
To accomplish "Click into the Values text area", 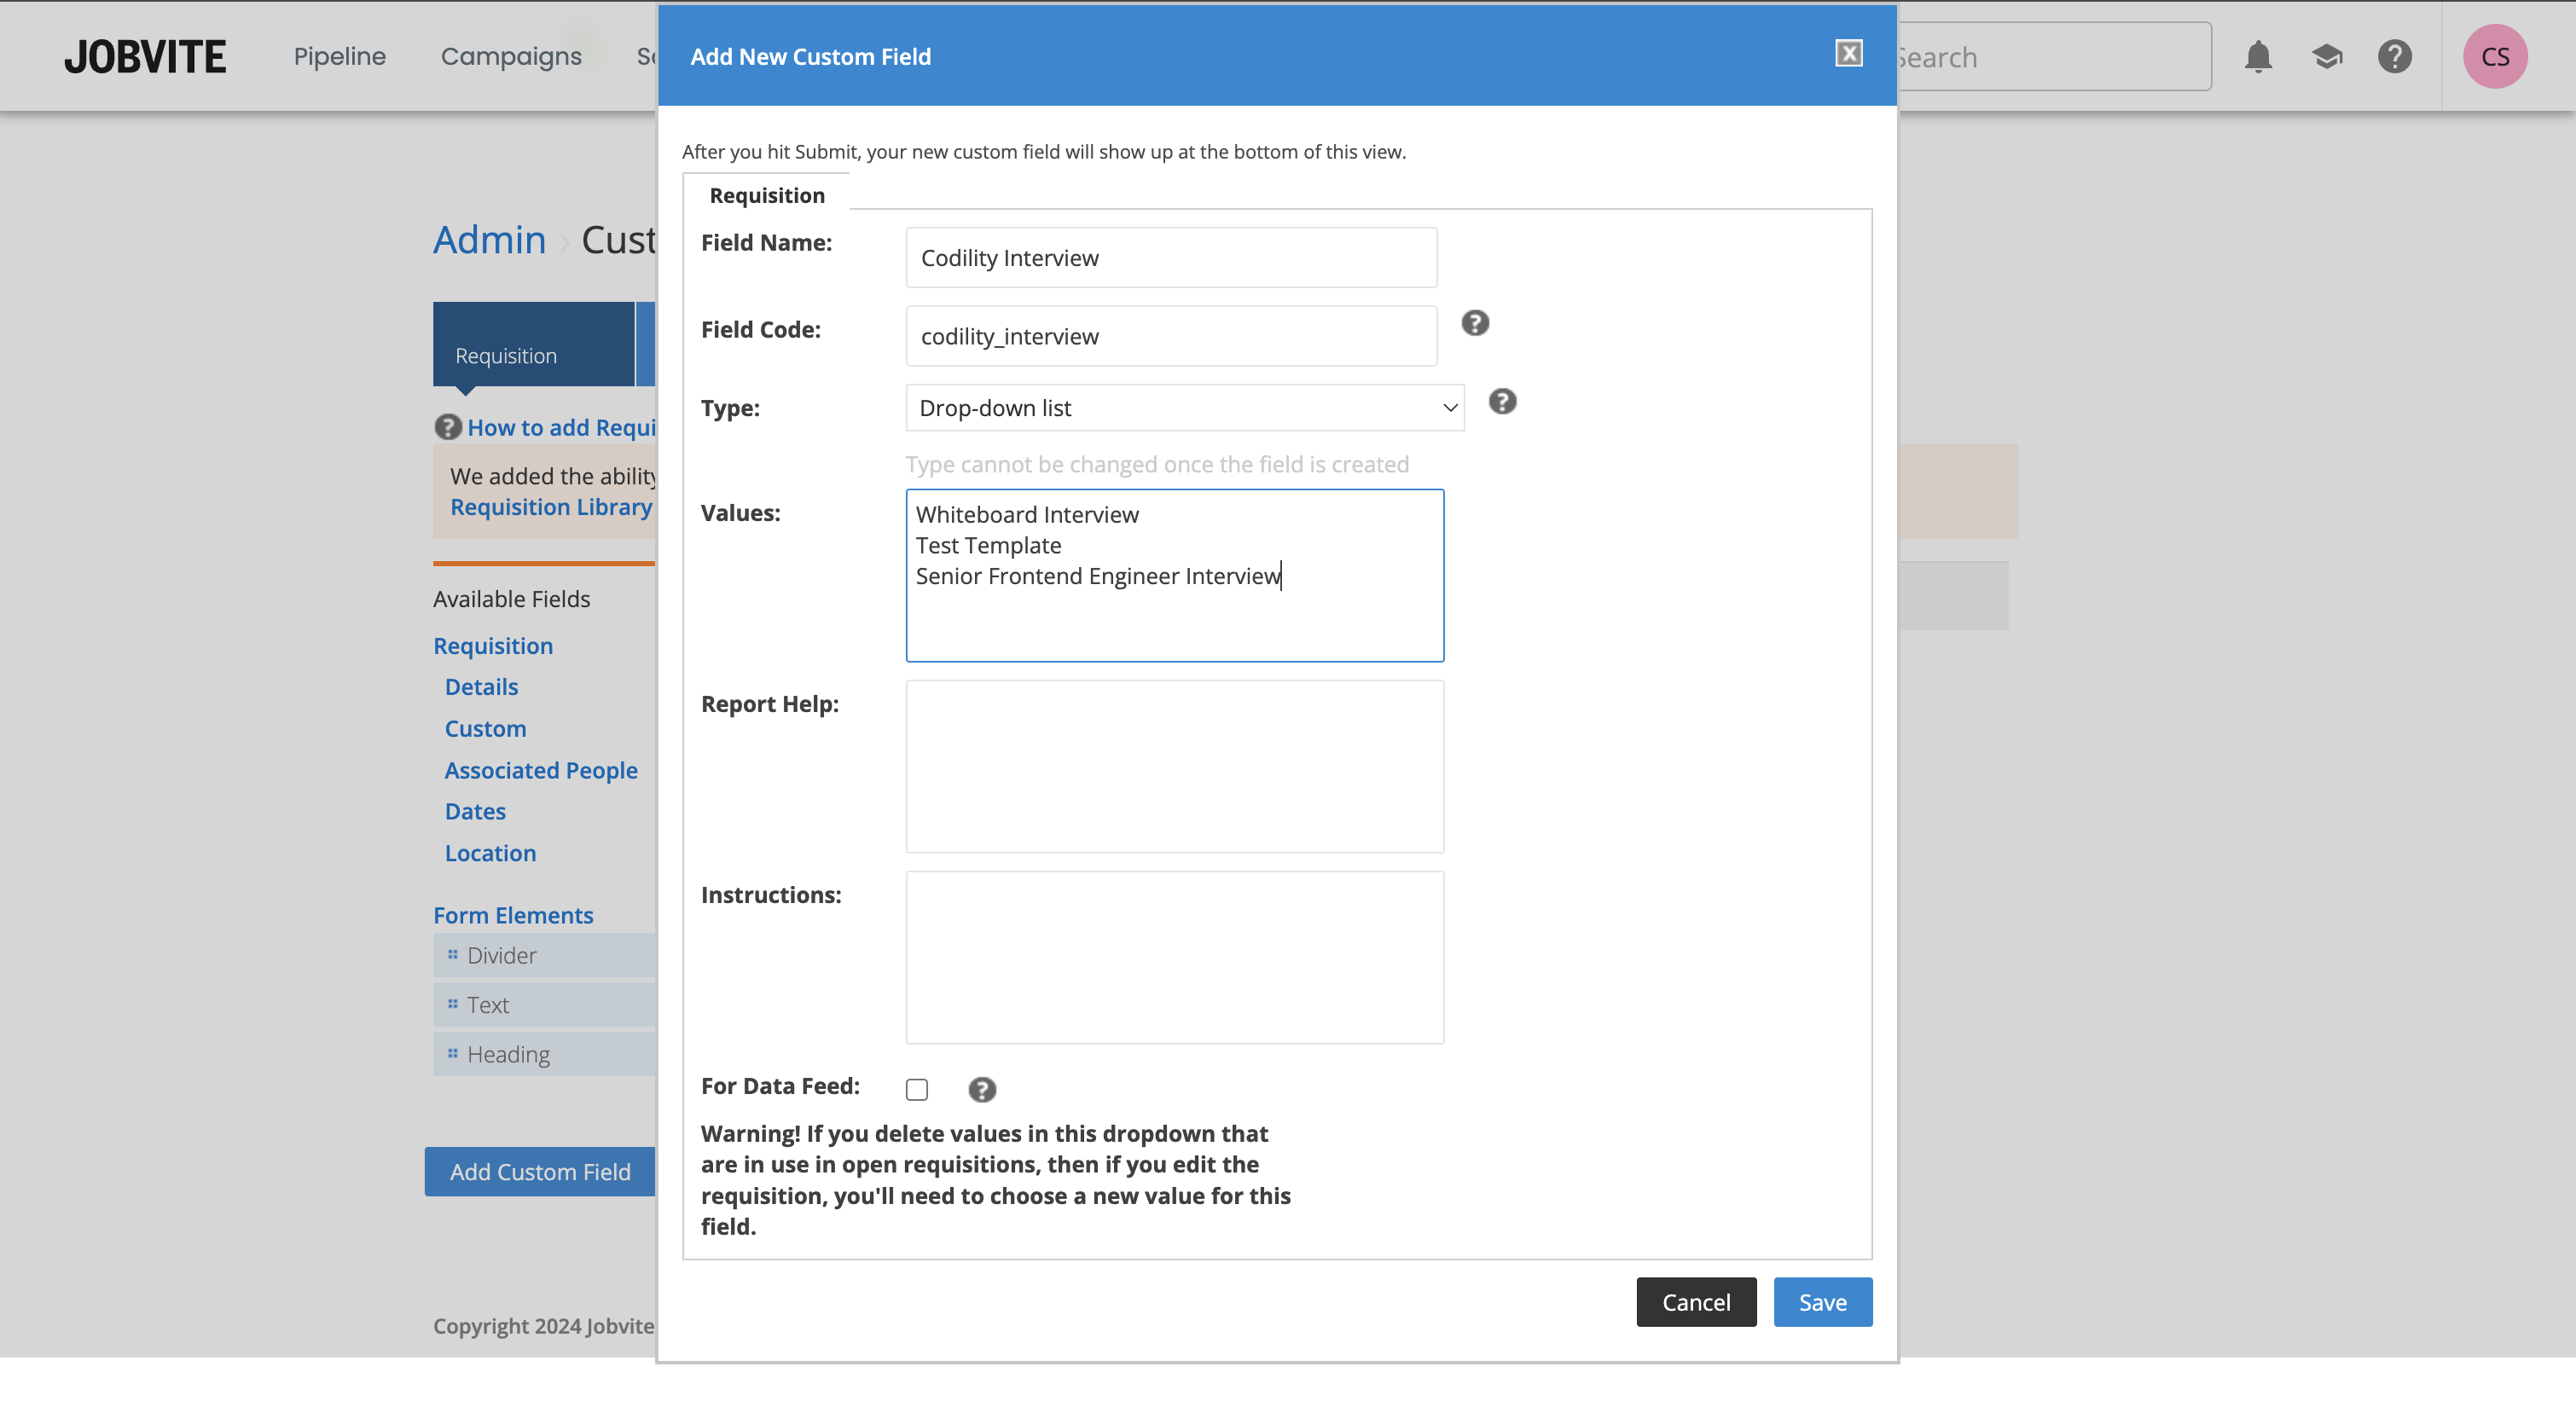I will (x=1174, y=575).
